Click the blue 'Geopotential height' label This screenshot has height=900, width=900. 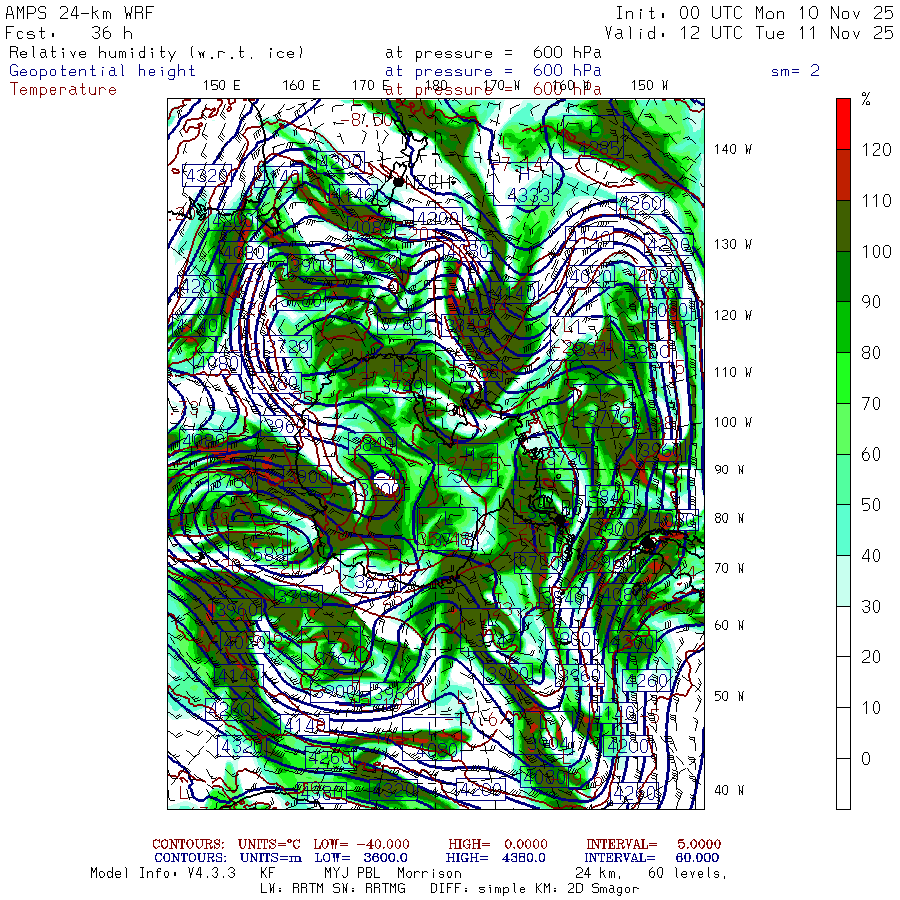102,71
